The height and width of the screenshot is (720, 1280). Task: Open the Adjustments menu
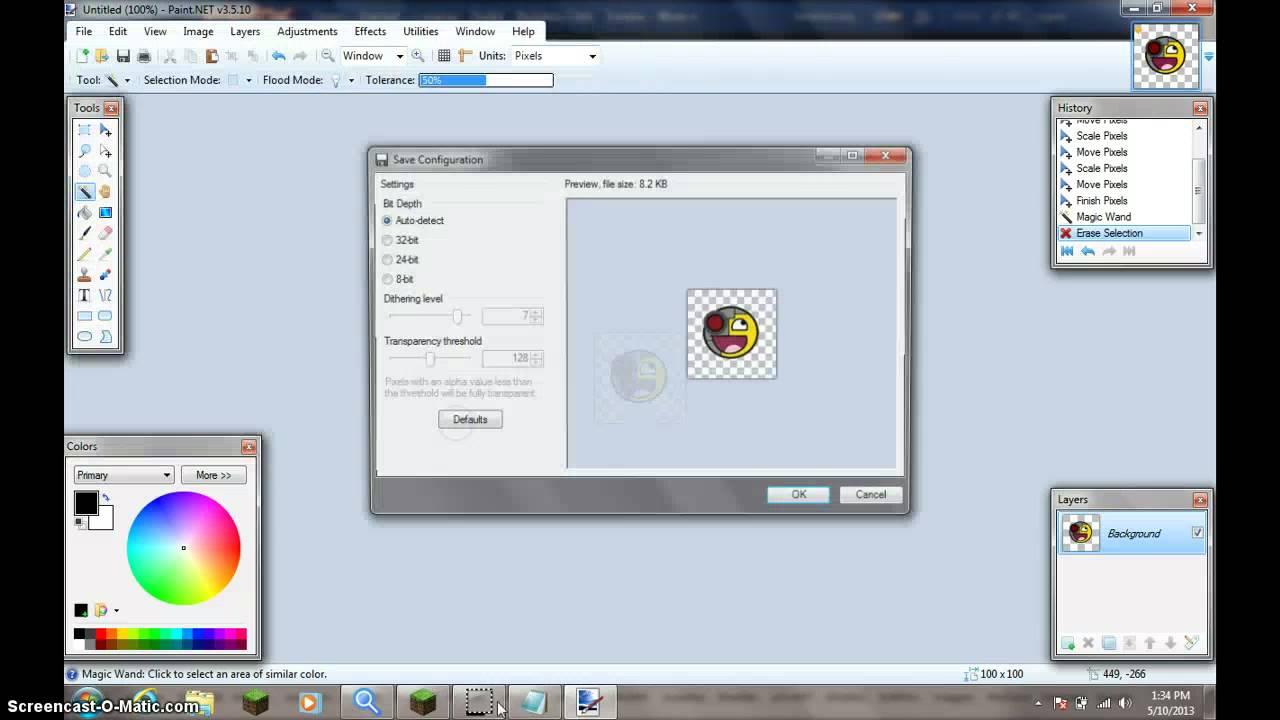pos(307,31)
